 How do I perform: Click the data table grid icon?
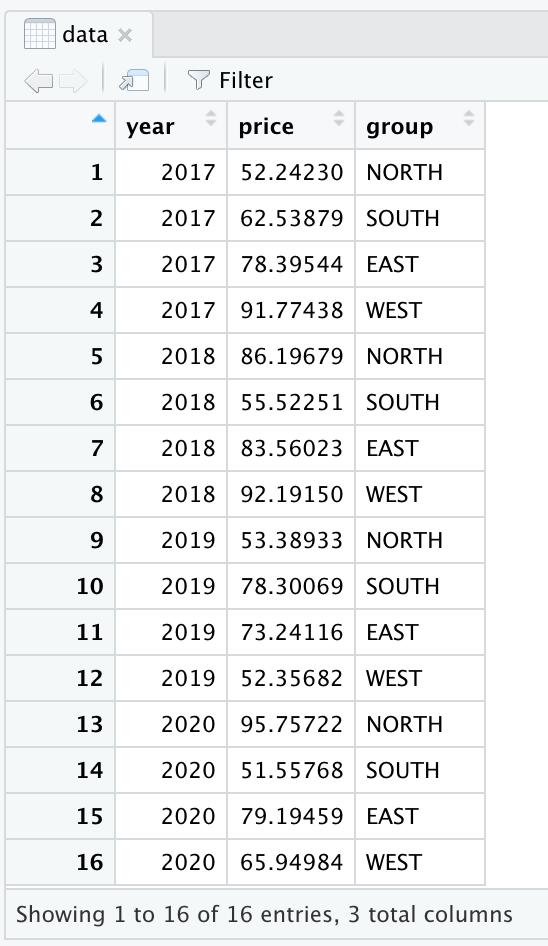tap(40, 34)
